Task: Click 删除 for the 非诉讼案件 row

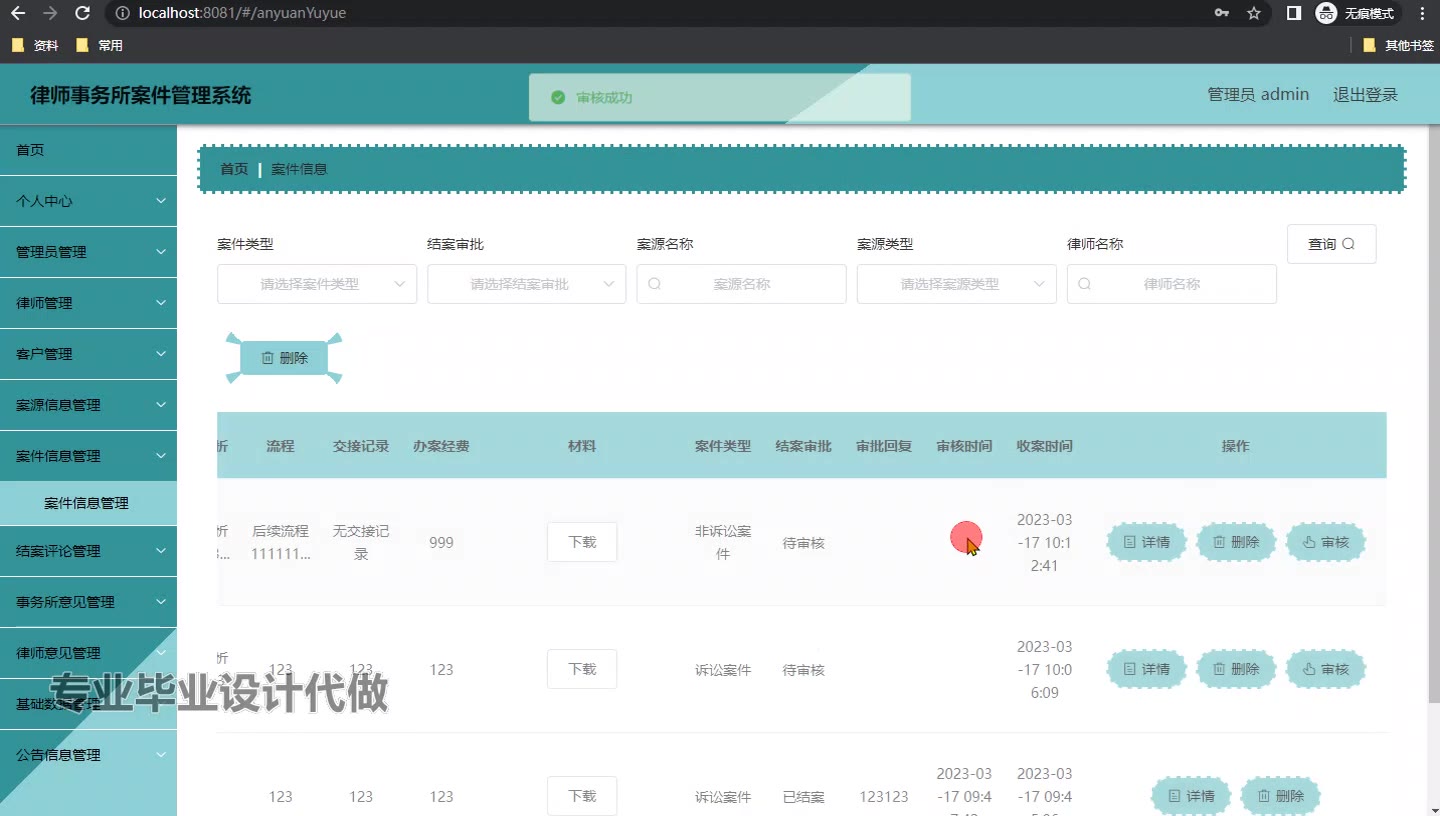Action: coord(1236,542)
